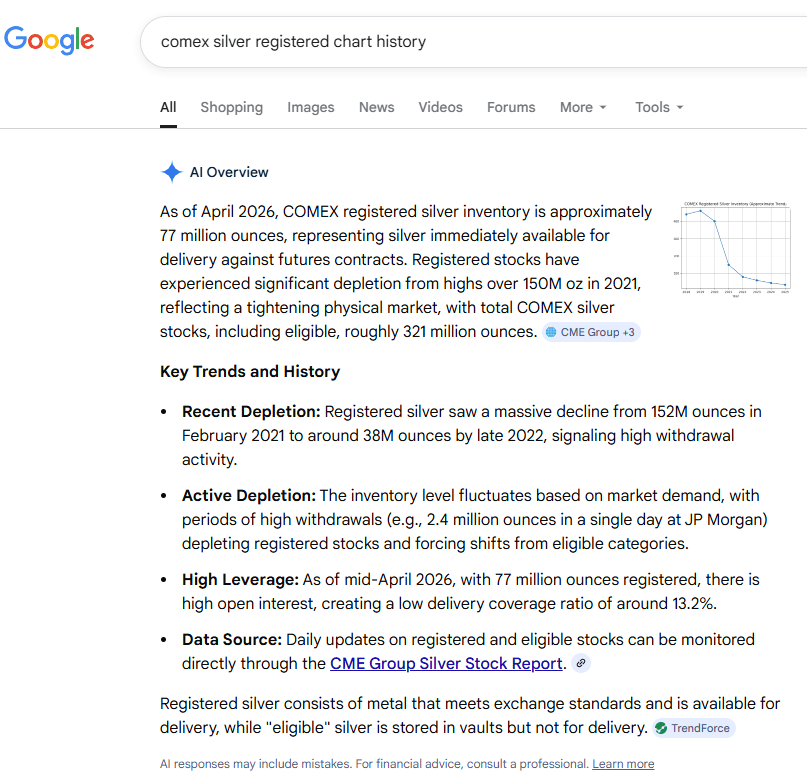Expand the More dropdown
The height and width of the screenshot is (782, 807).
click(583, 107)
